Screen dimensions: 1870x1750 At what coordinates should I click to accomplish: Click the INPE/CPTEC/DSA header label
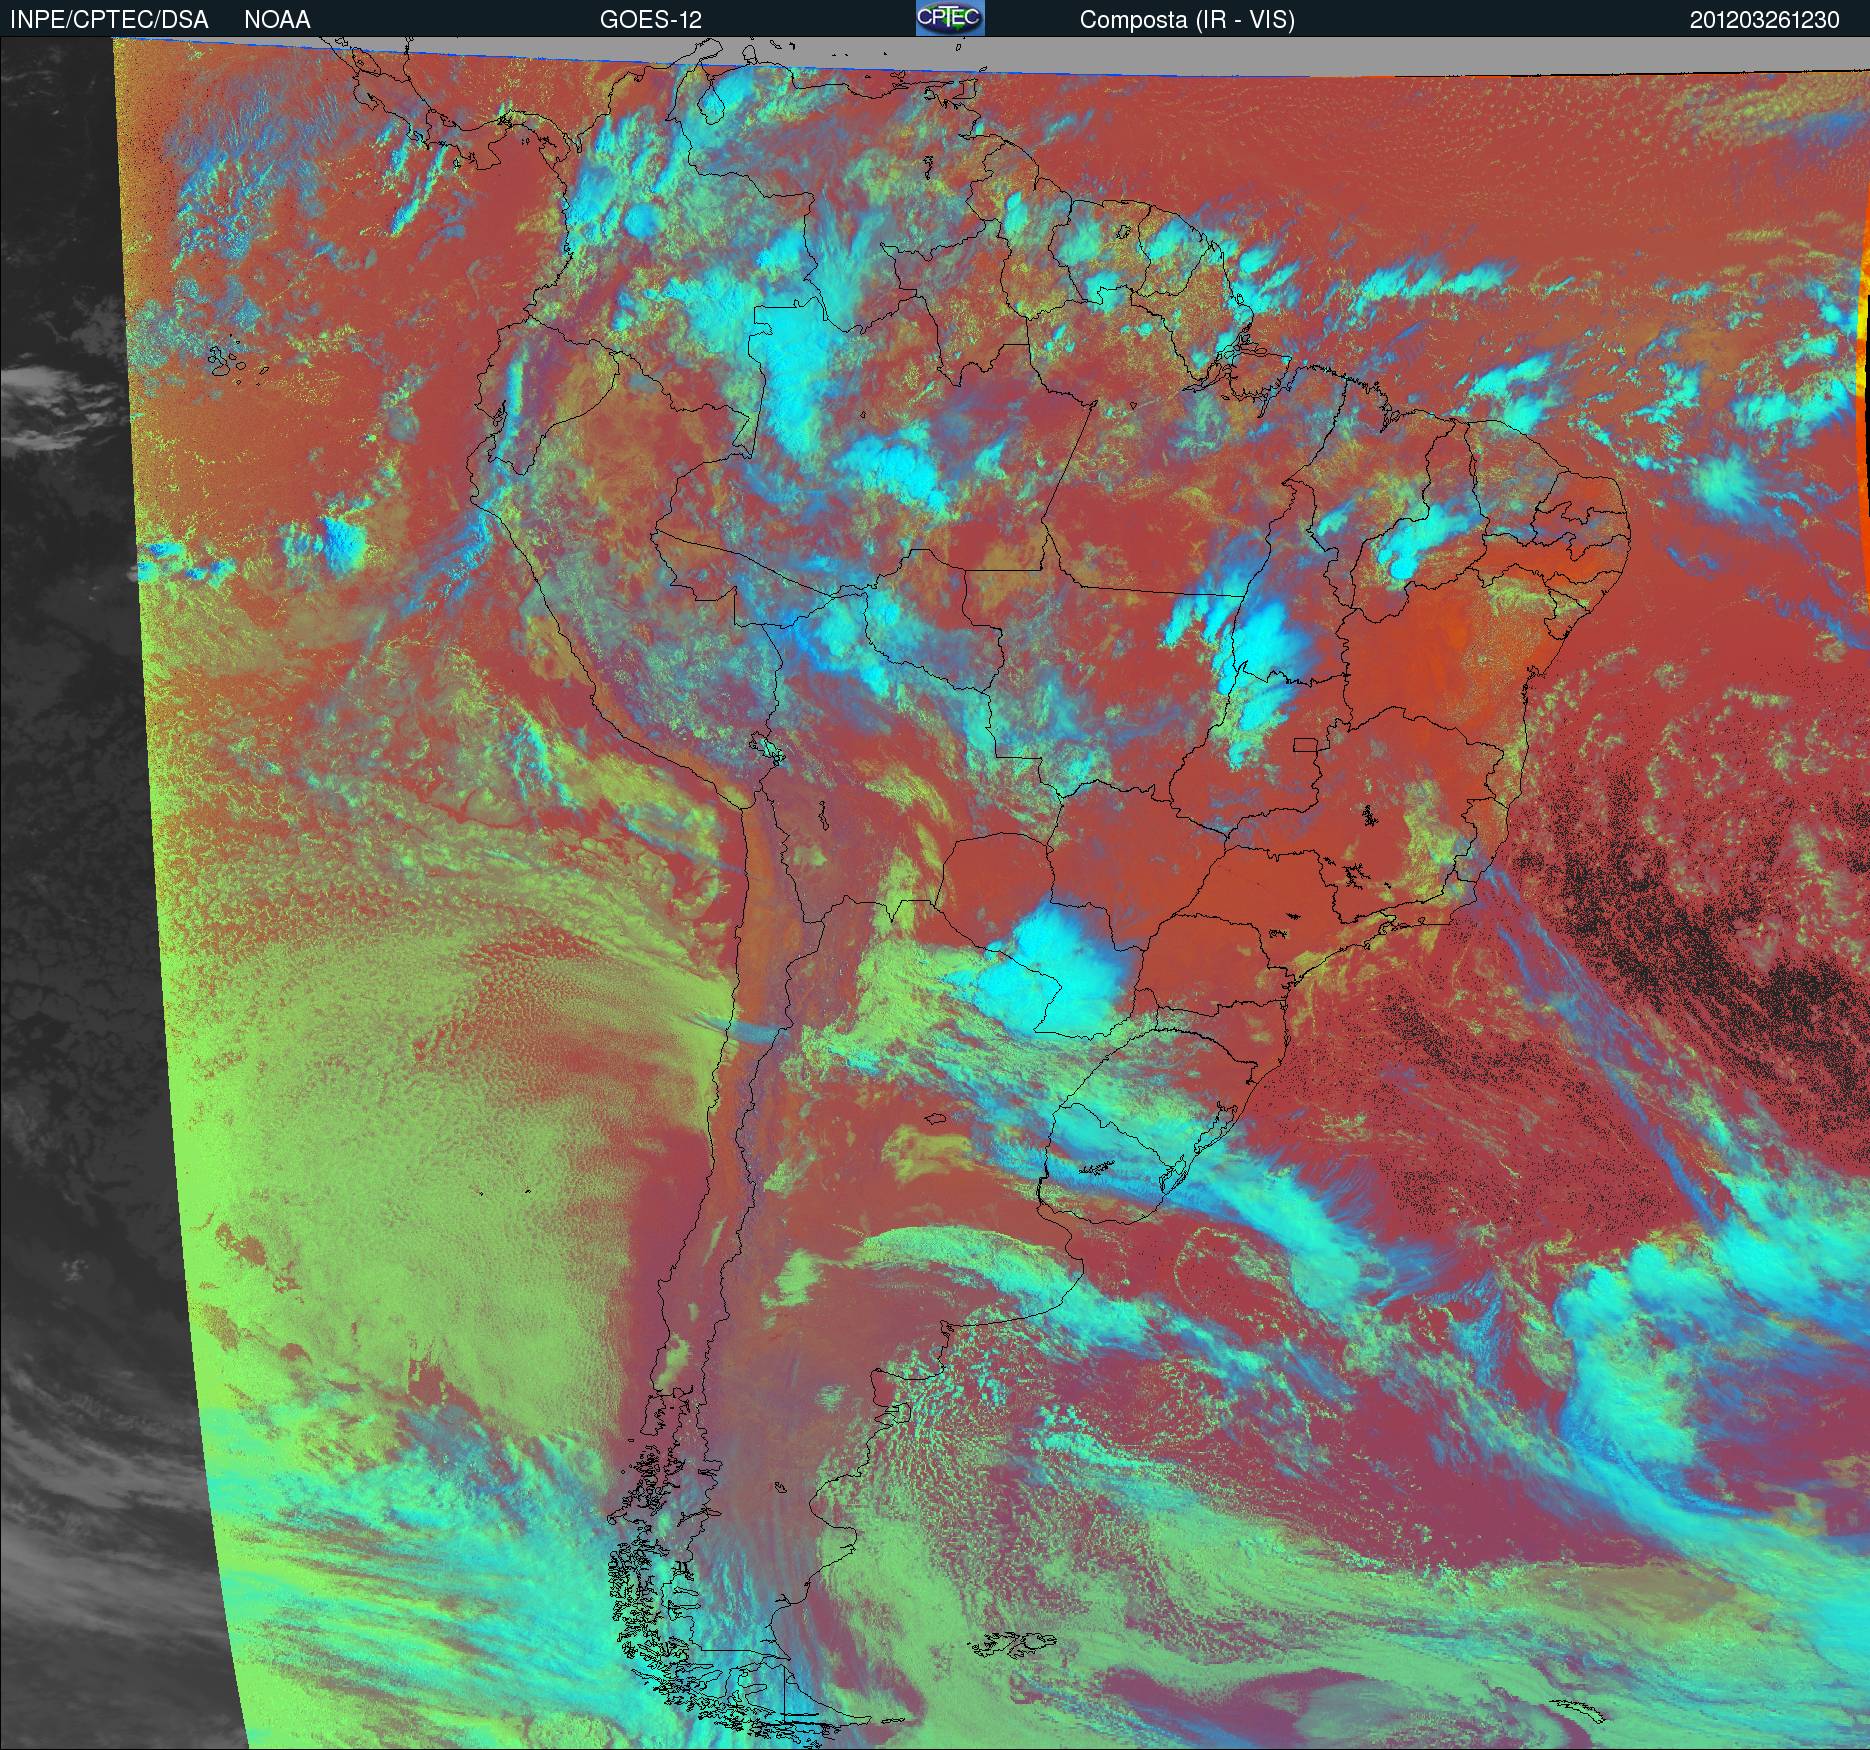click(x=109, y=20)
